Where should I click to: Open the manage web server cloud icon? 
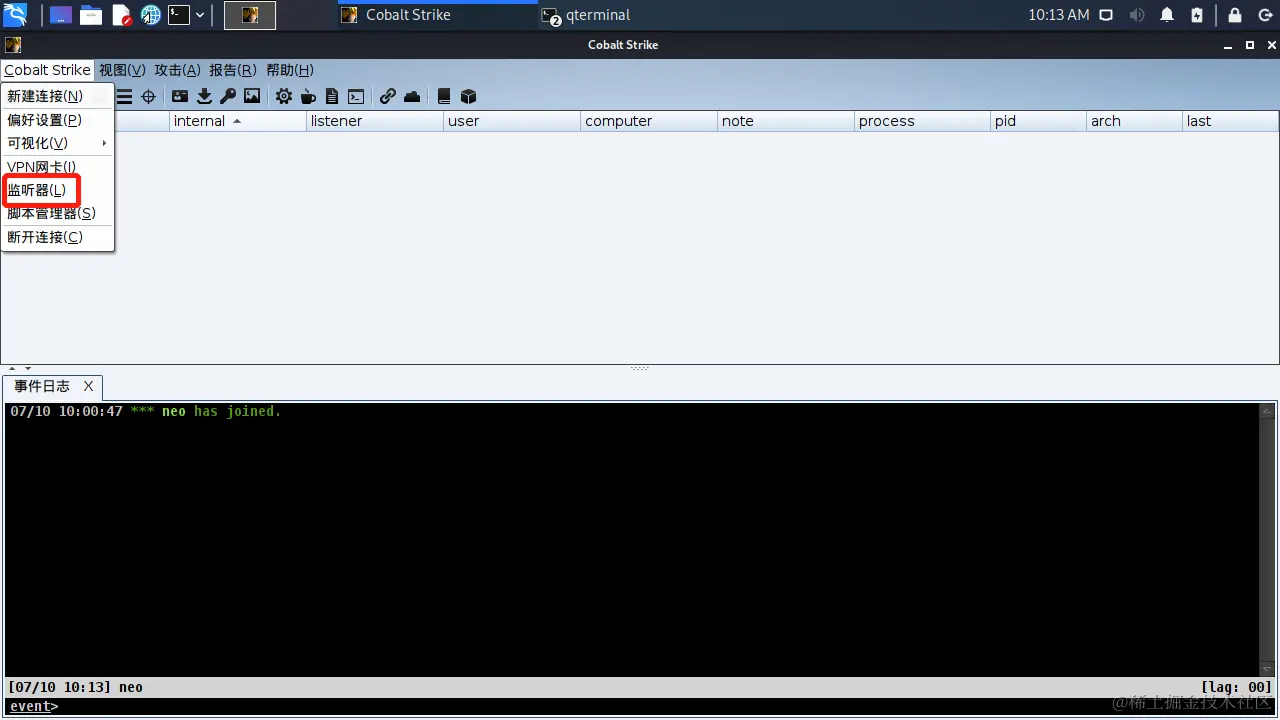pyautogui.click(x=412, y=96)
